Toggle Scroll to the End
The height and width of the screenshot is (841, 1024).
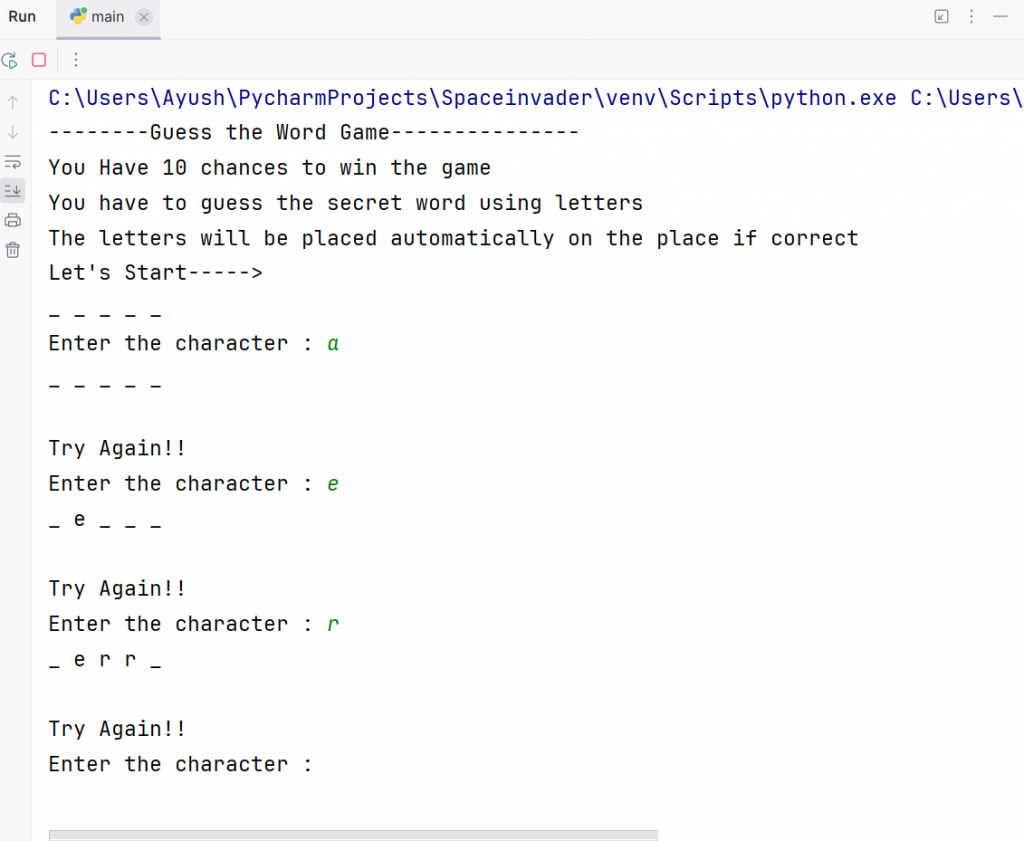(12, 191)
